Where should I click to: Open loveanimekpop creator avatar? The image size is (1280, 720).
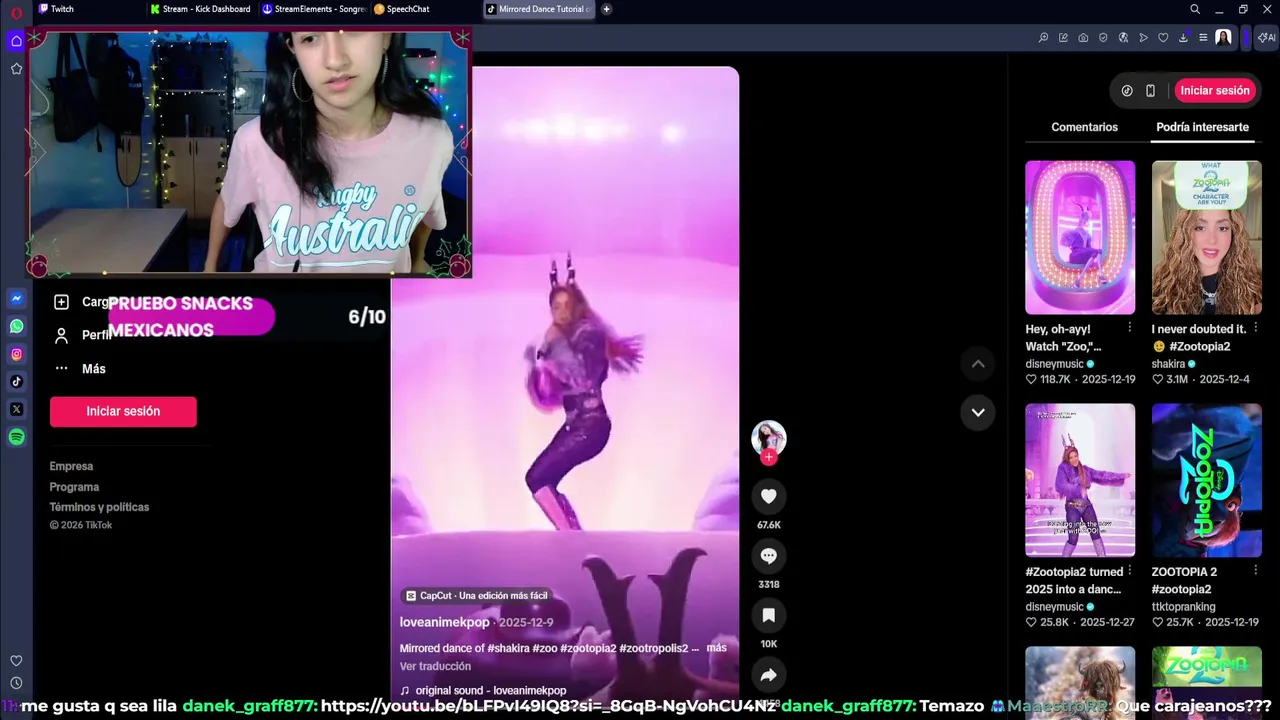(x=768, y=438)
